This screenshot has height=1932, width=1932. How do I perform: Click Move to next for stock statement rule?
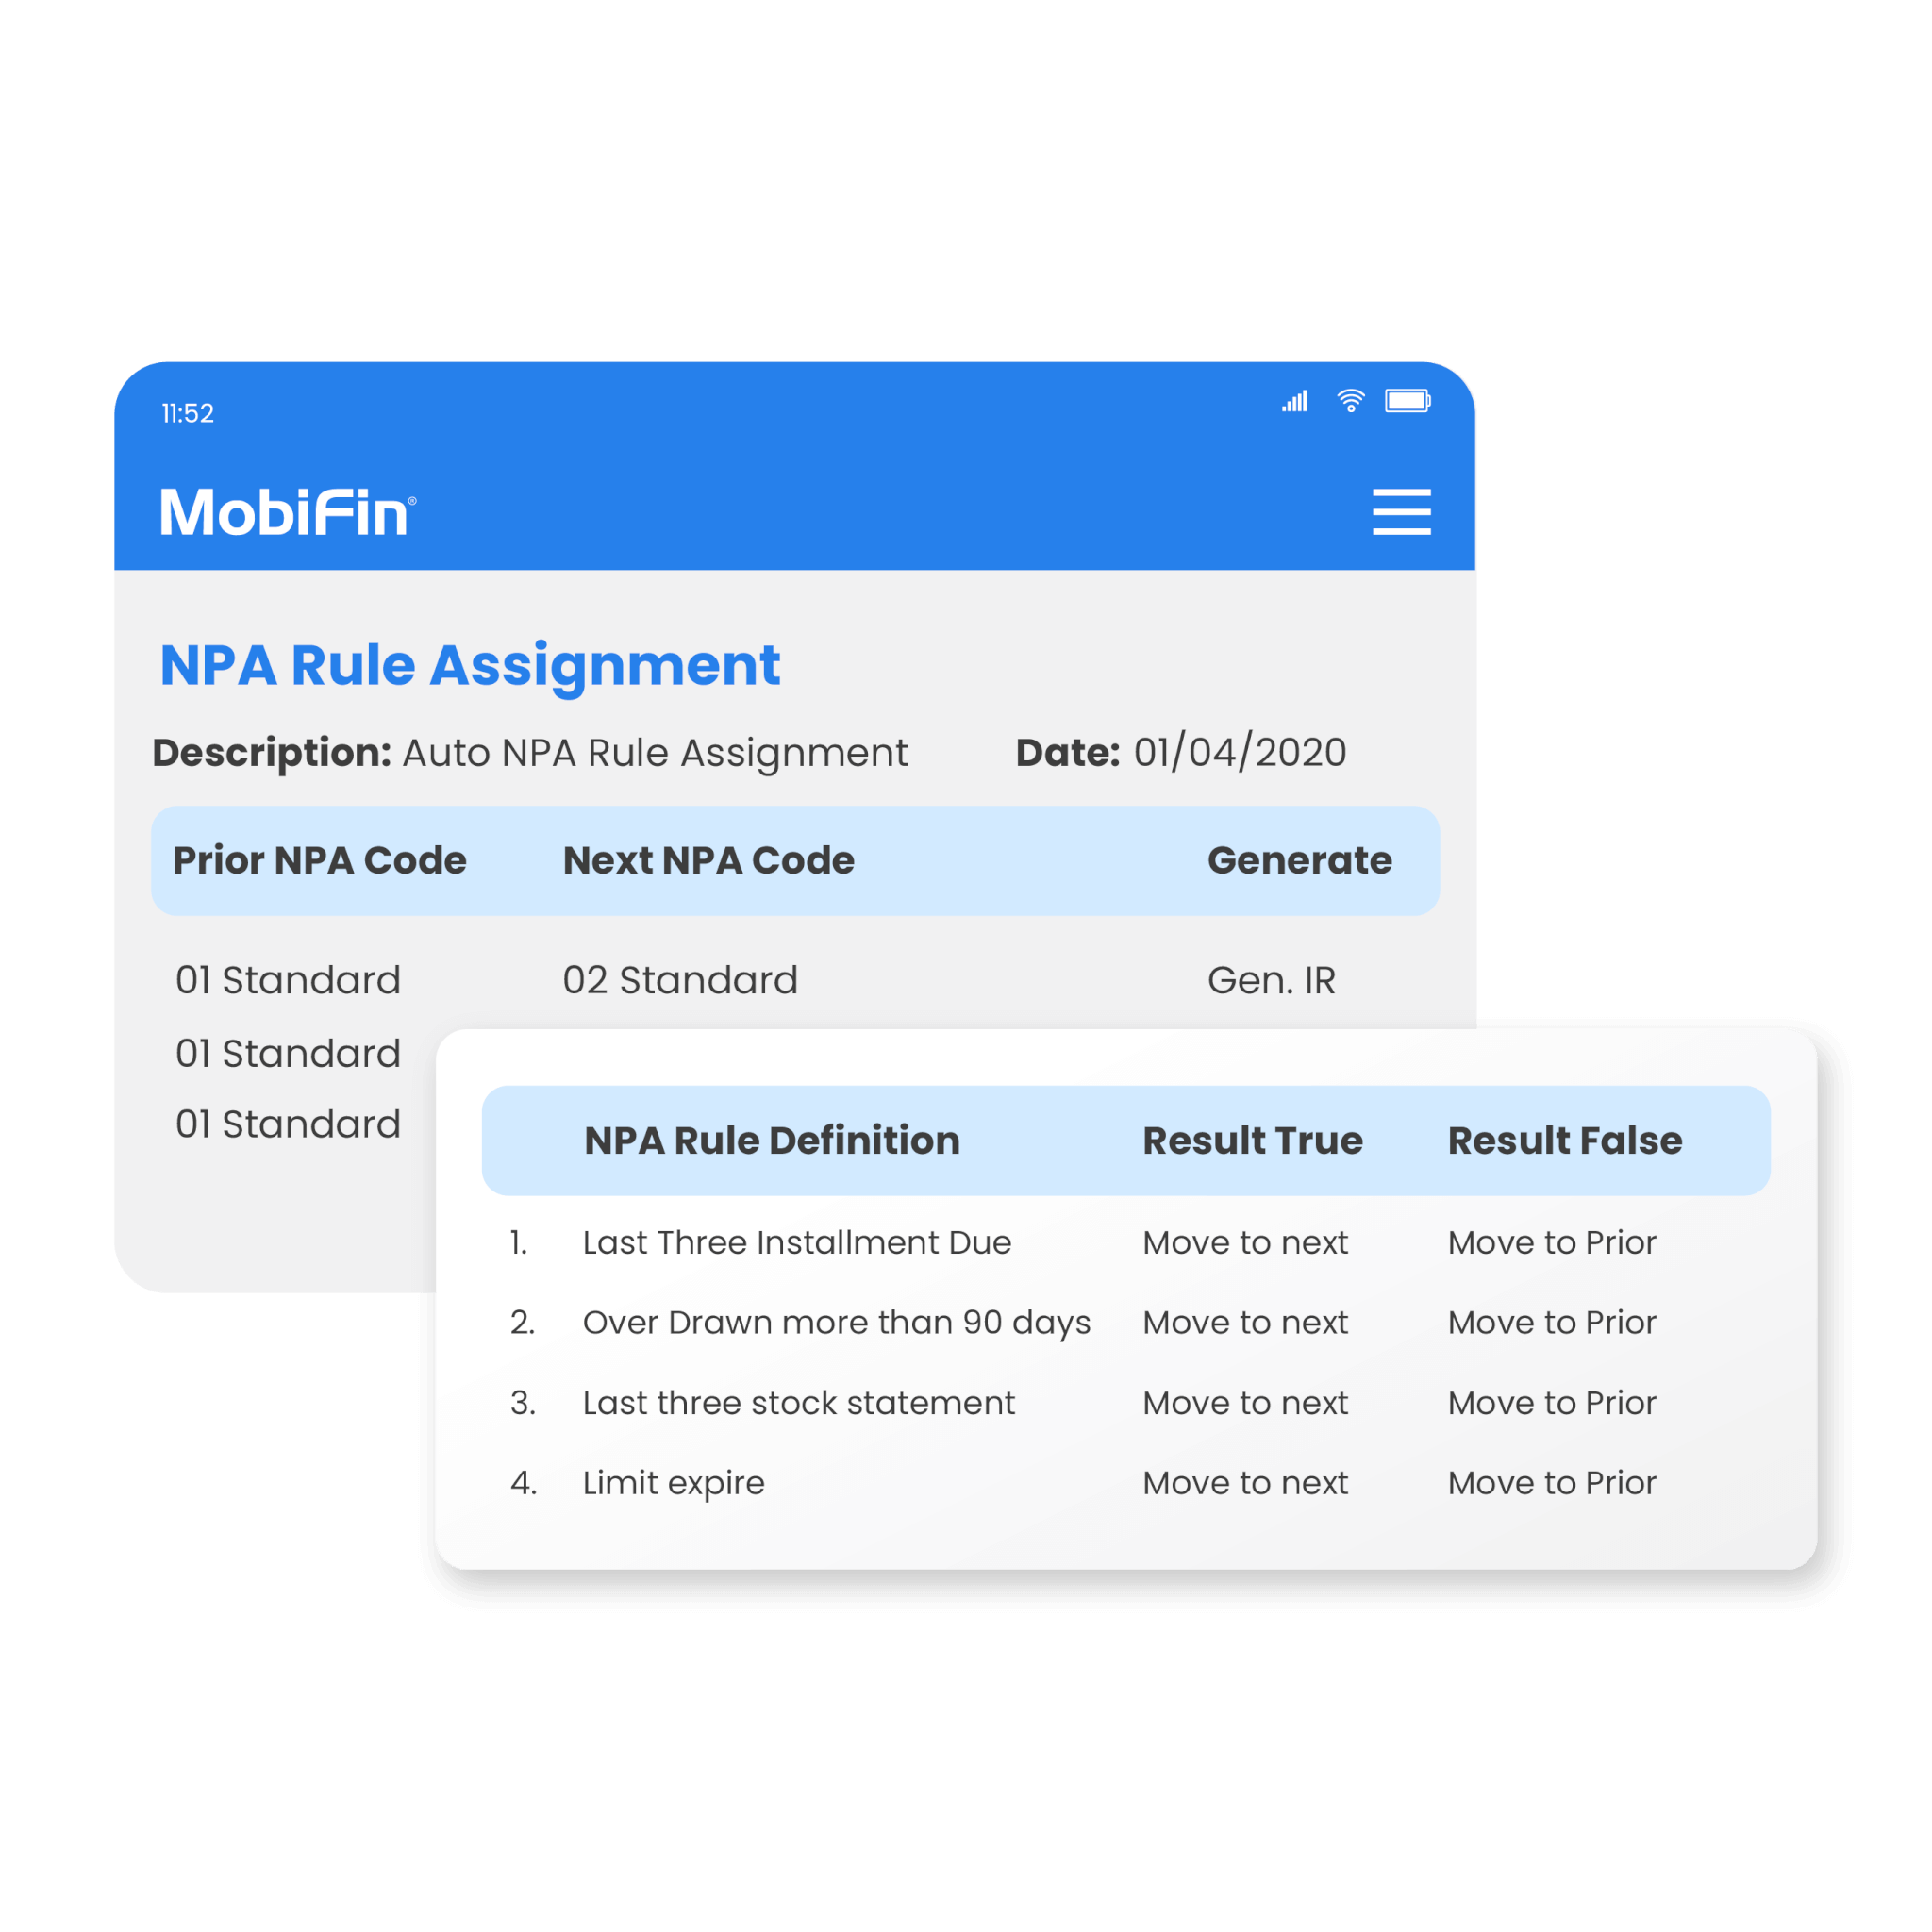pos(1246,1403)
